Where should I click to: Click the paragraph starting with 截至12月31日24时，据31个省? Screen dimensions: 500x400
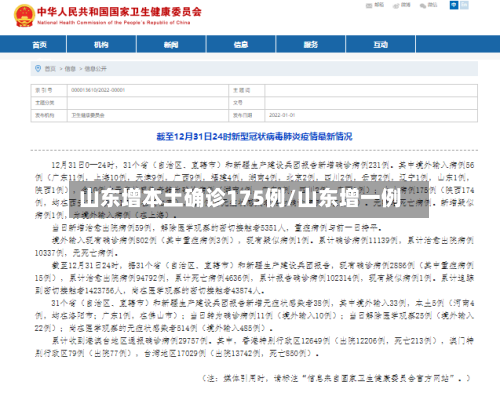(254, 278)
